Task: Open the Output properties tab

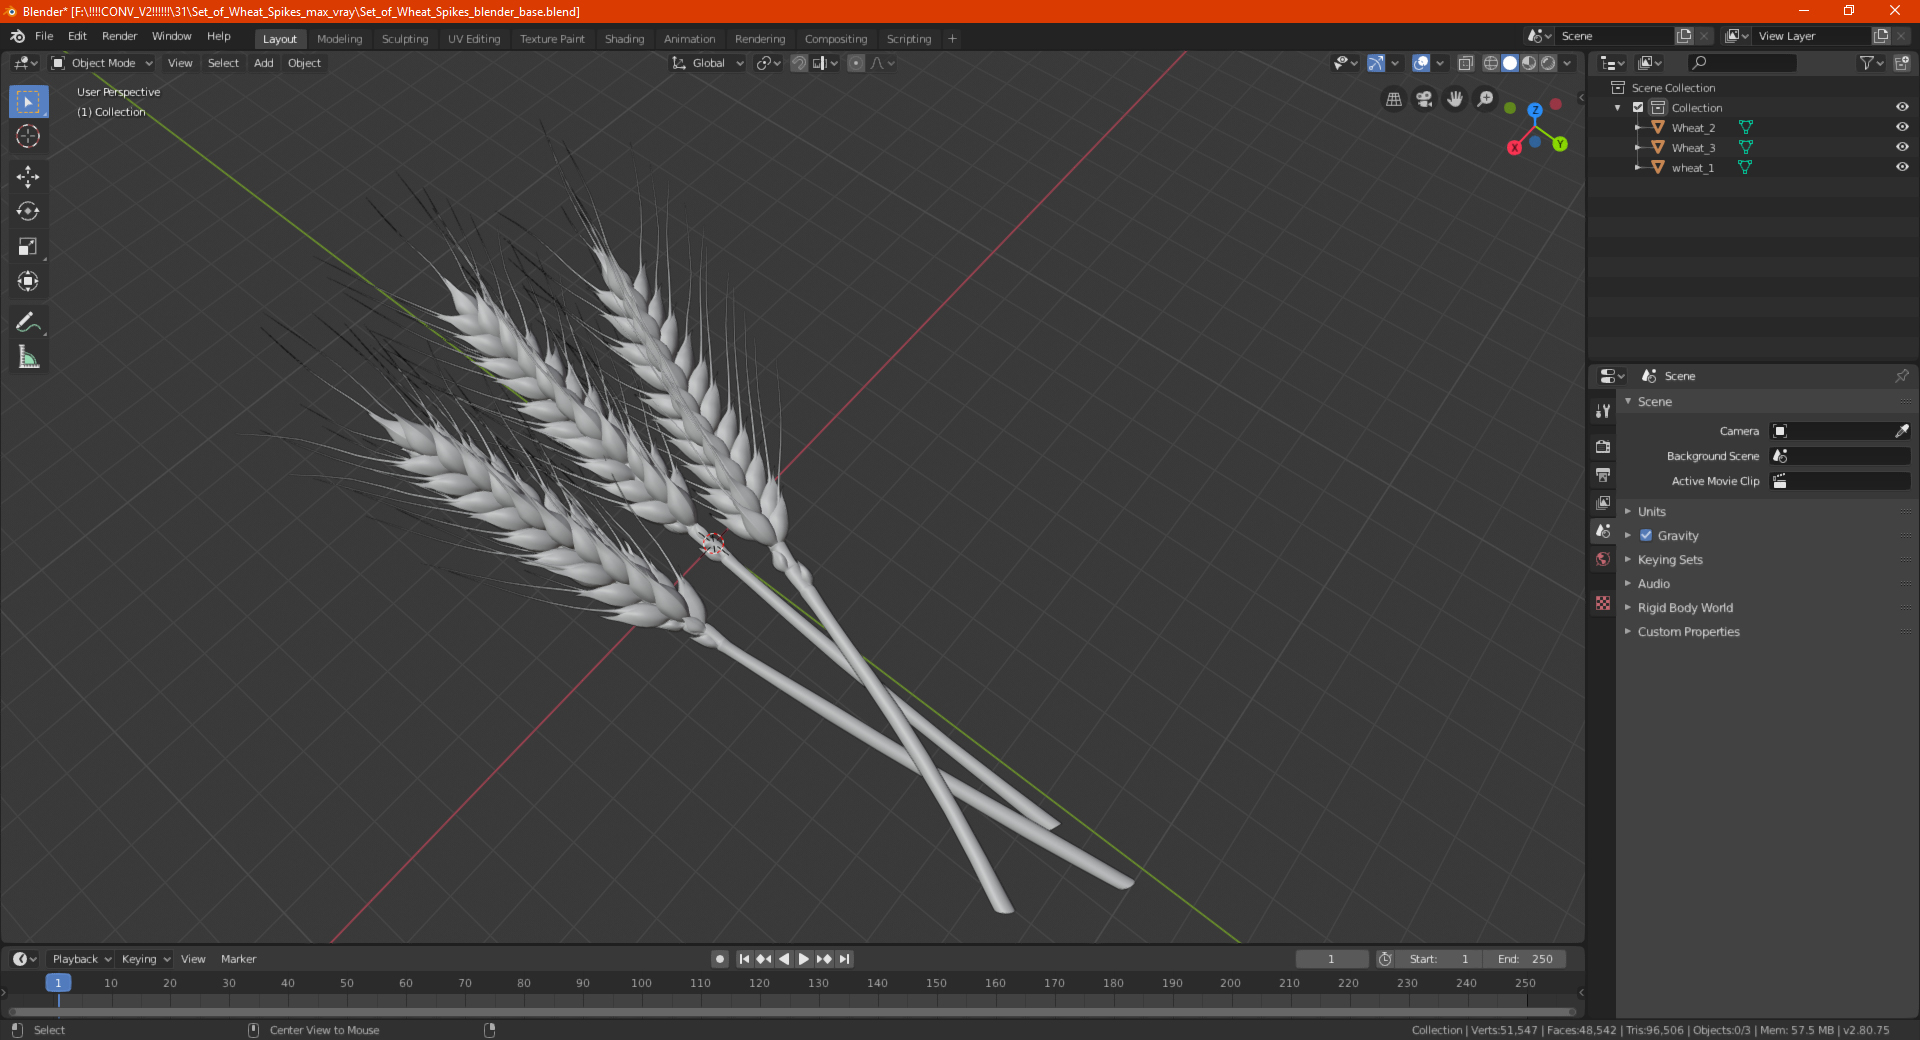Action: pos(1603,474)
